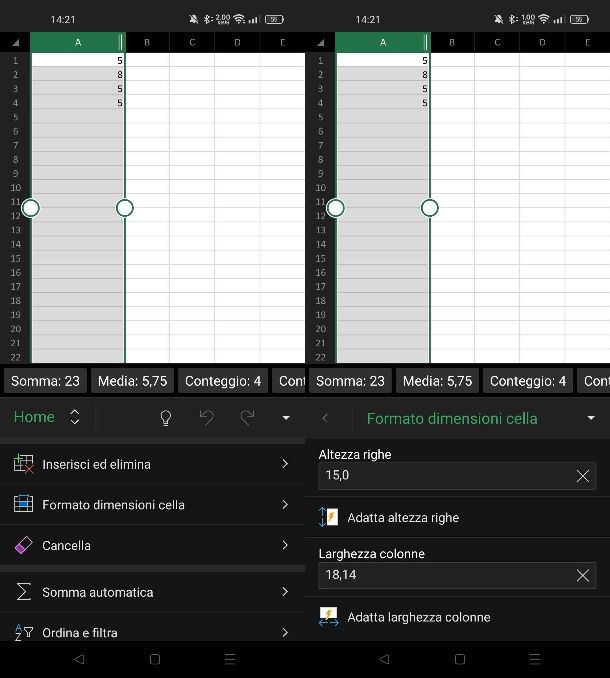610x678 pixels.
Task: Click Adatta larghezza colonne button
Action: click(457, 617)
